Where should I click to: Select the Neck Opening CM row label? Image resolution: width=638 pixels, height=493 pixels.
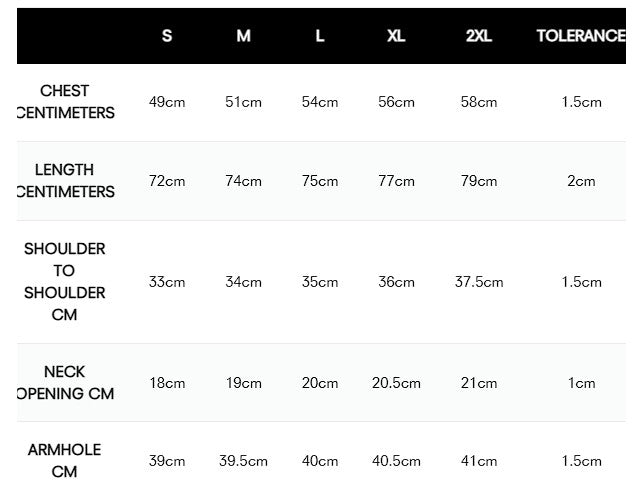66,383
